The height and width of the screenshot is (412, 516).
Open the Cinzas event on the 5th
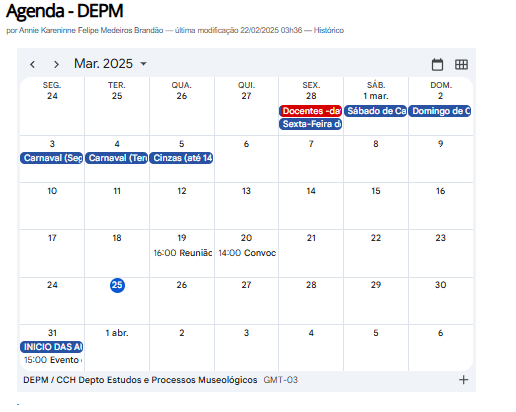[181, 158]
